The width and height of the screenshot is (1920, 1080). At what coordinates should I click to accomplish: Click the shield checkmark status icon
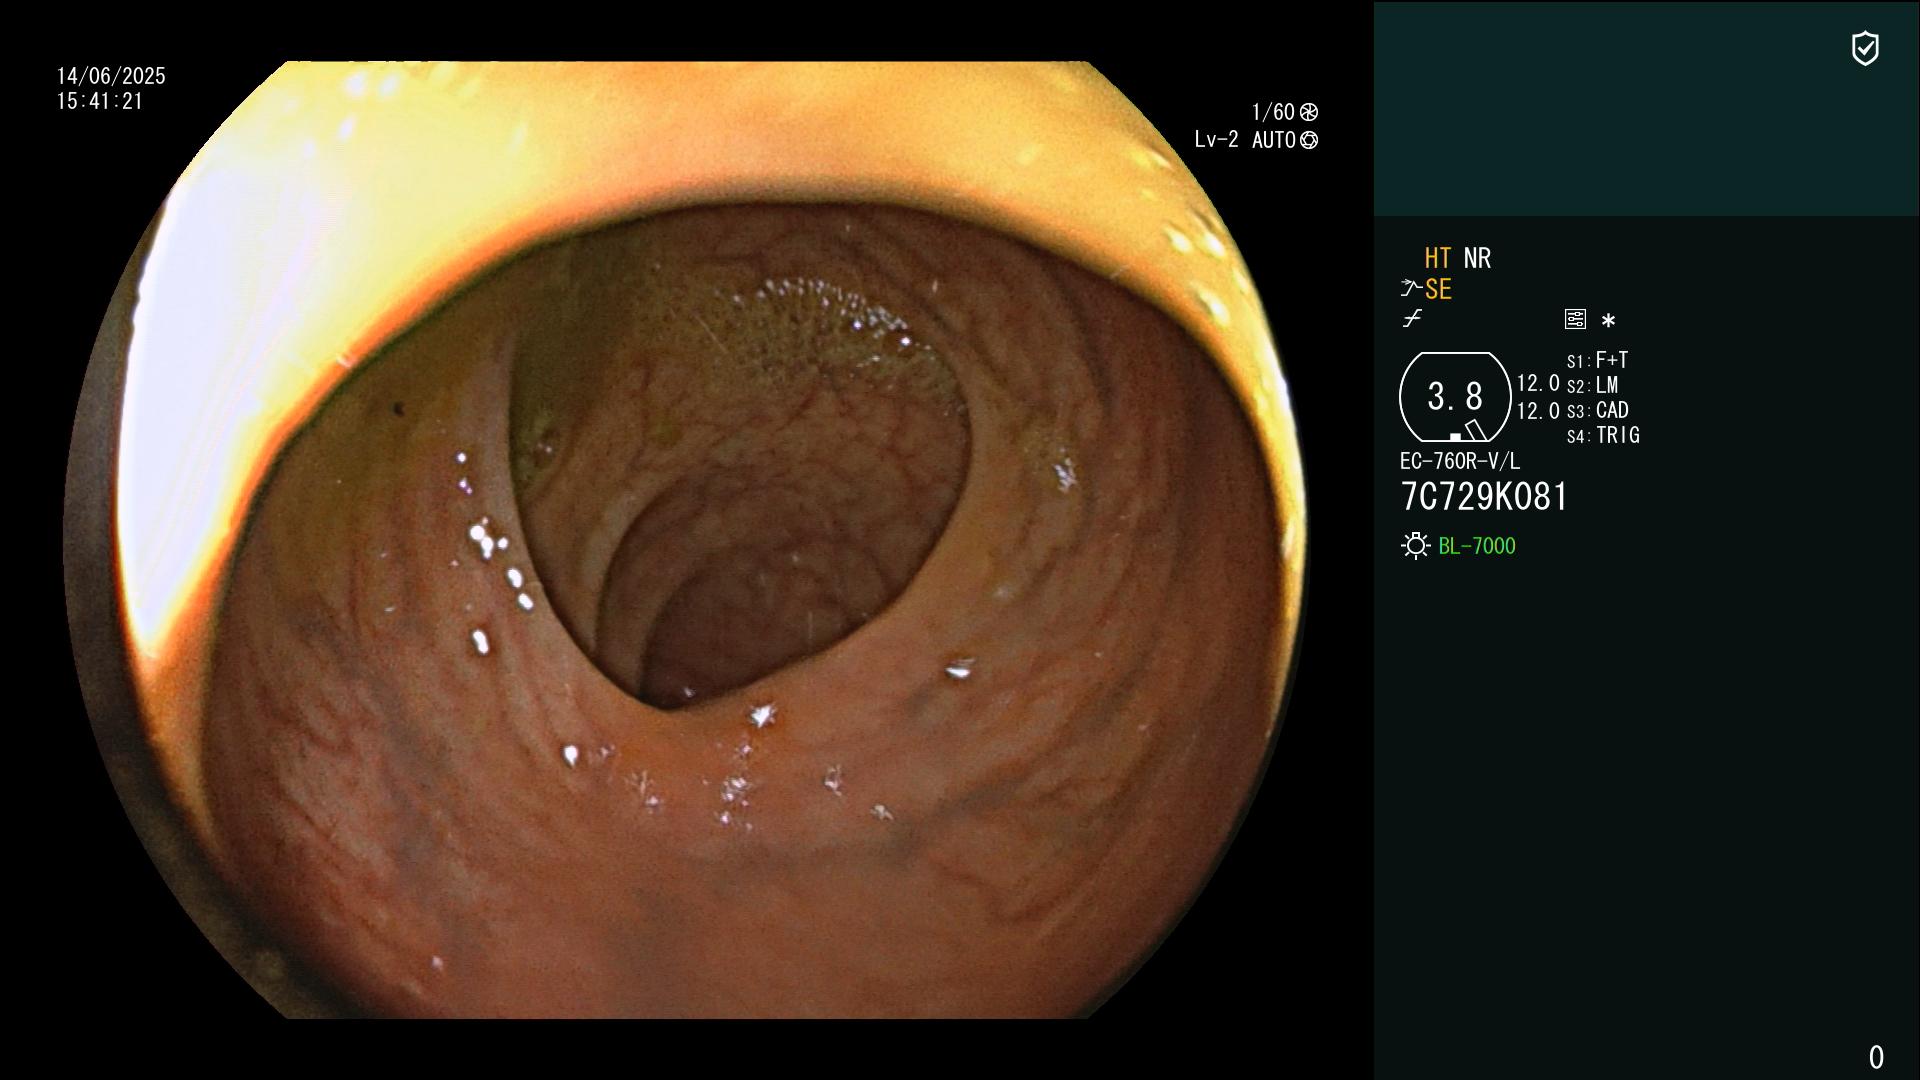[1865, 48]
